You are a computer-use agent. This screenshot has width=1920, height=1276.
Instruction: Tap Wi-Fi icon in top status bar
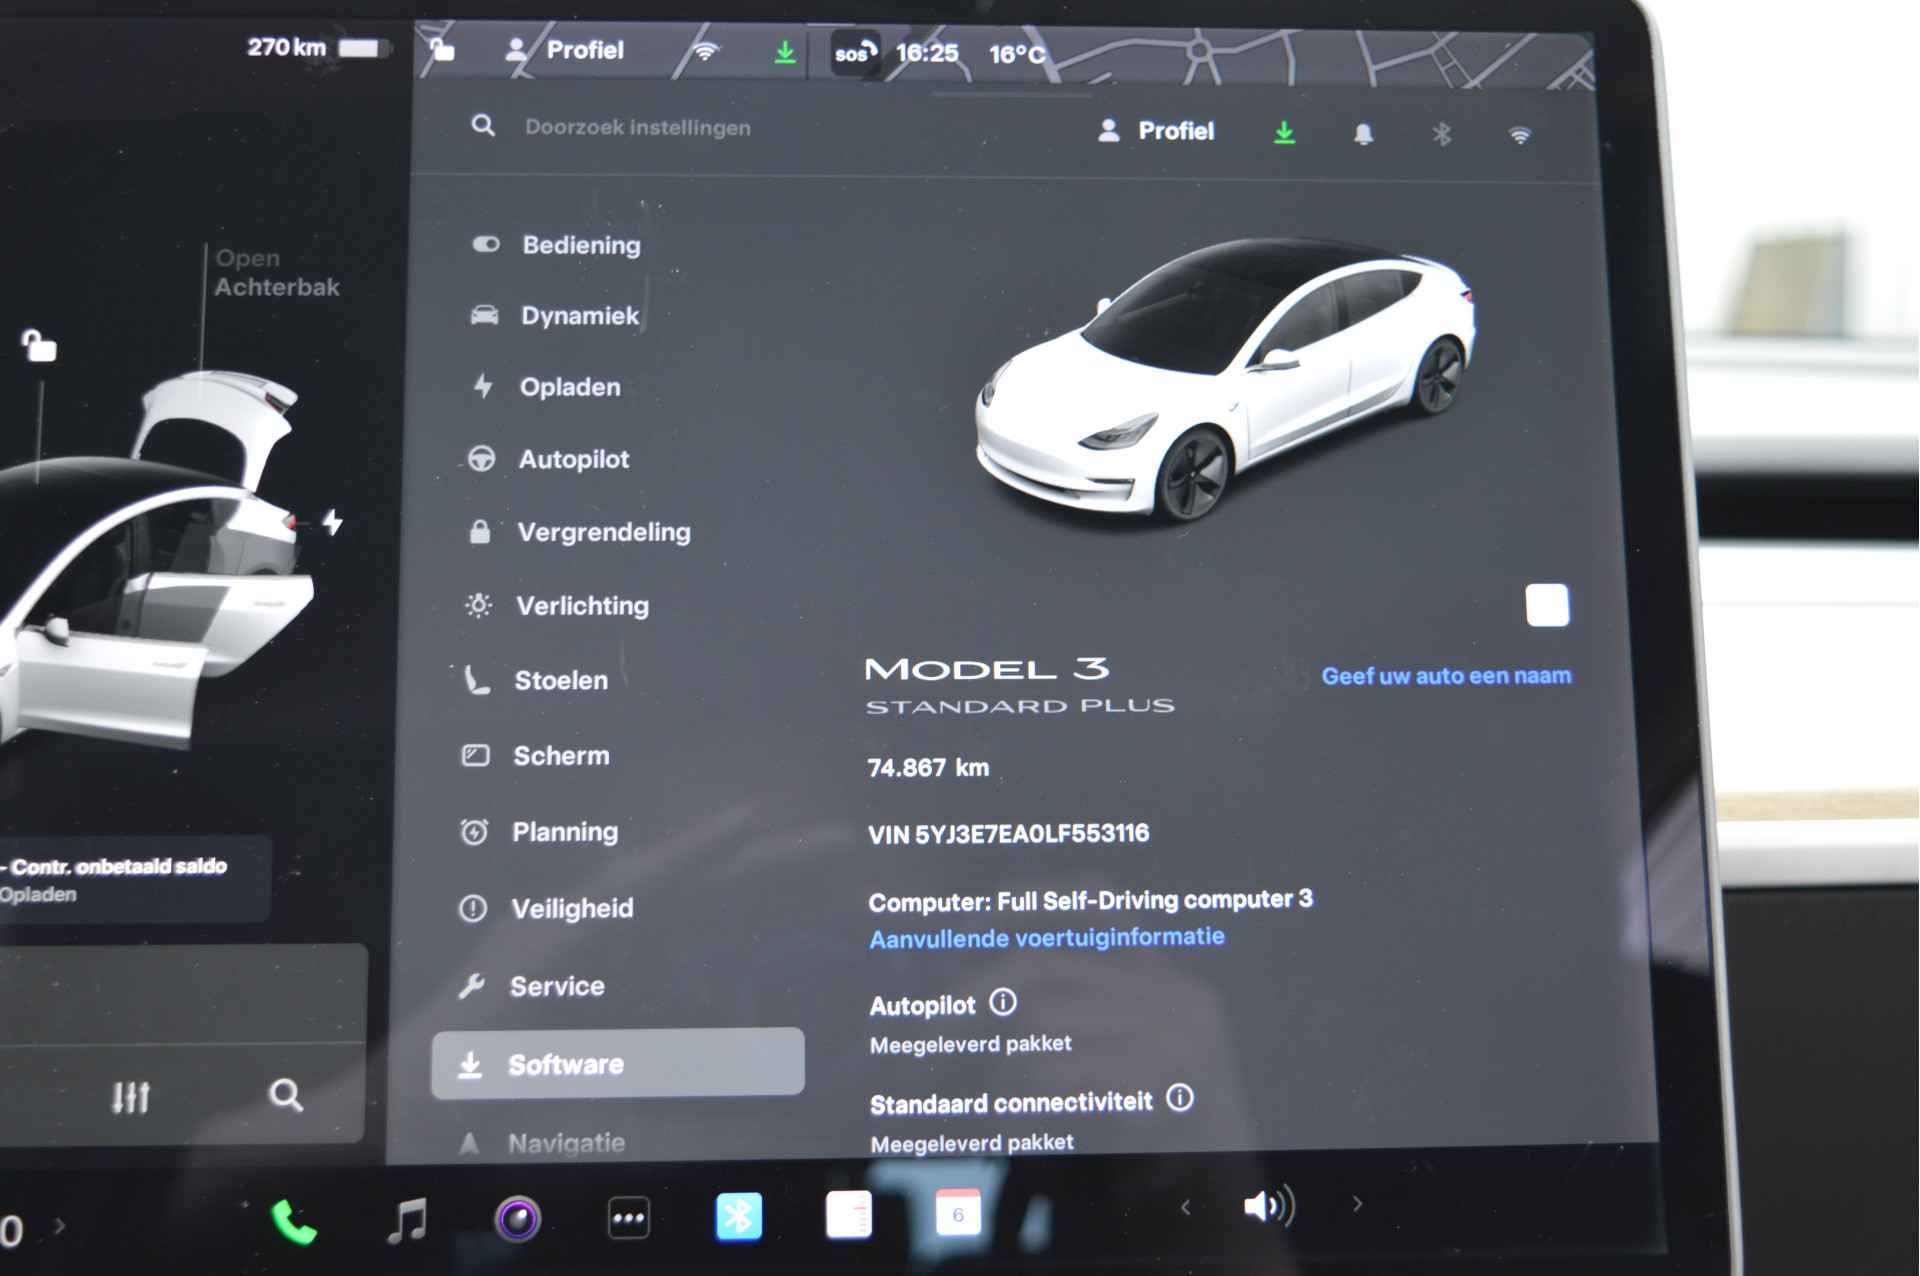706,51
